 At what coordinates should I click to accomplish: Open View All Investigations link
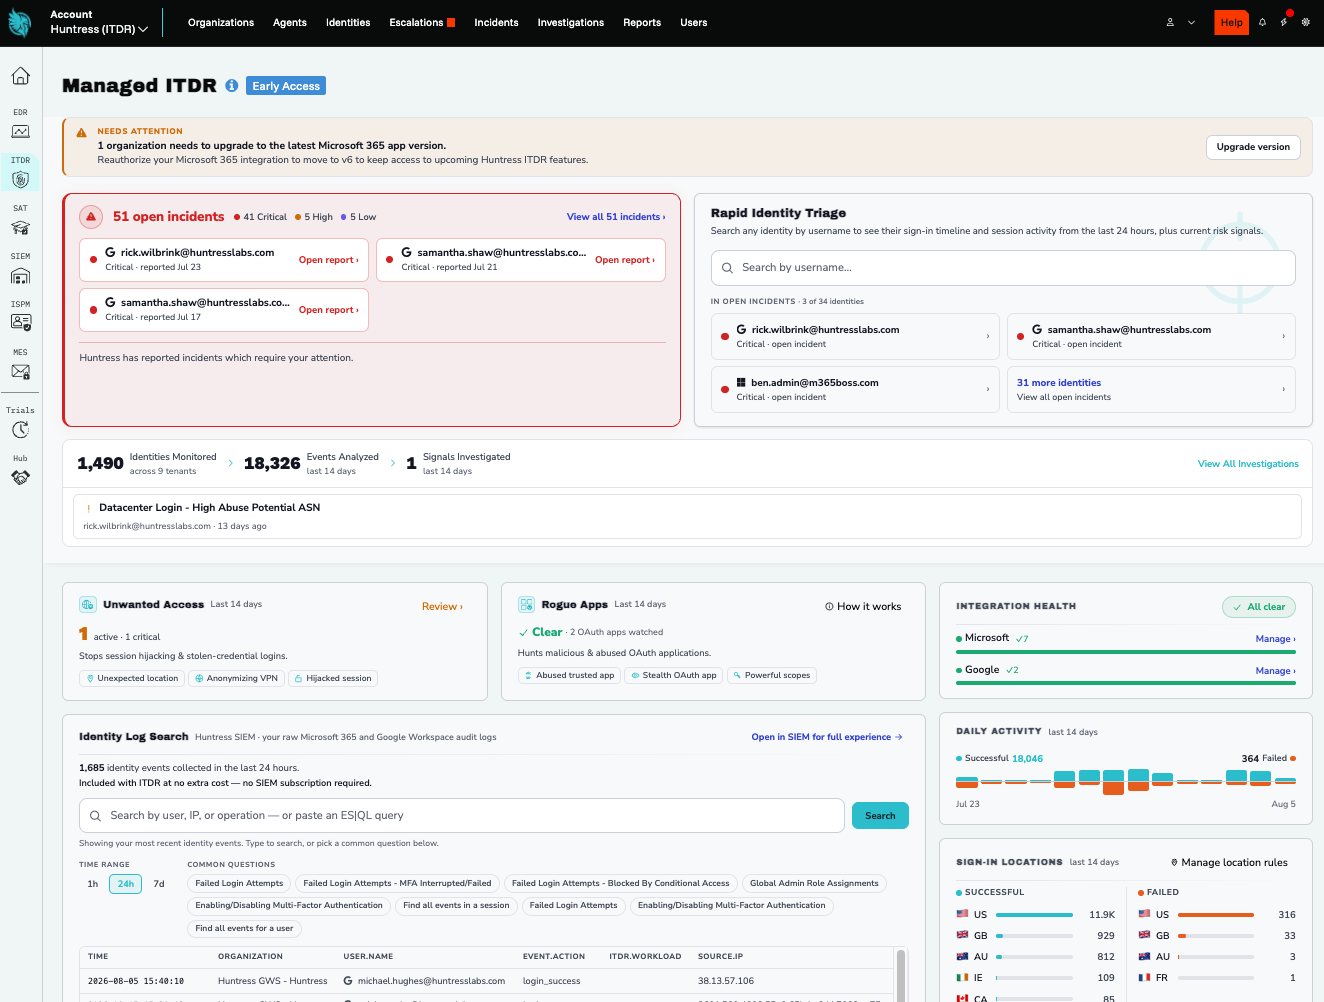point(1248,464)
